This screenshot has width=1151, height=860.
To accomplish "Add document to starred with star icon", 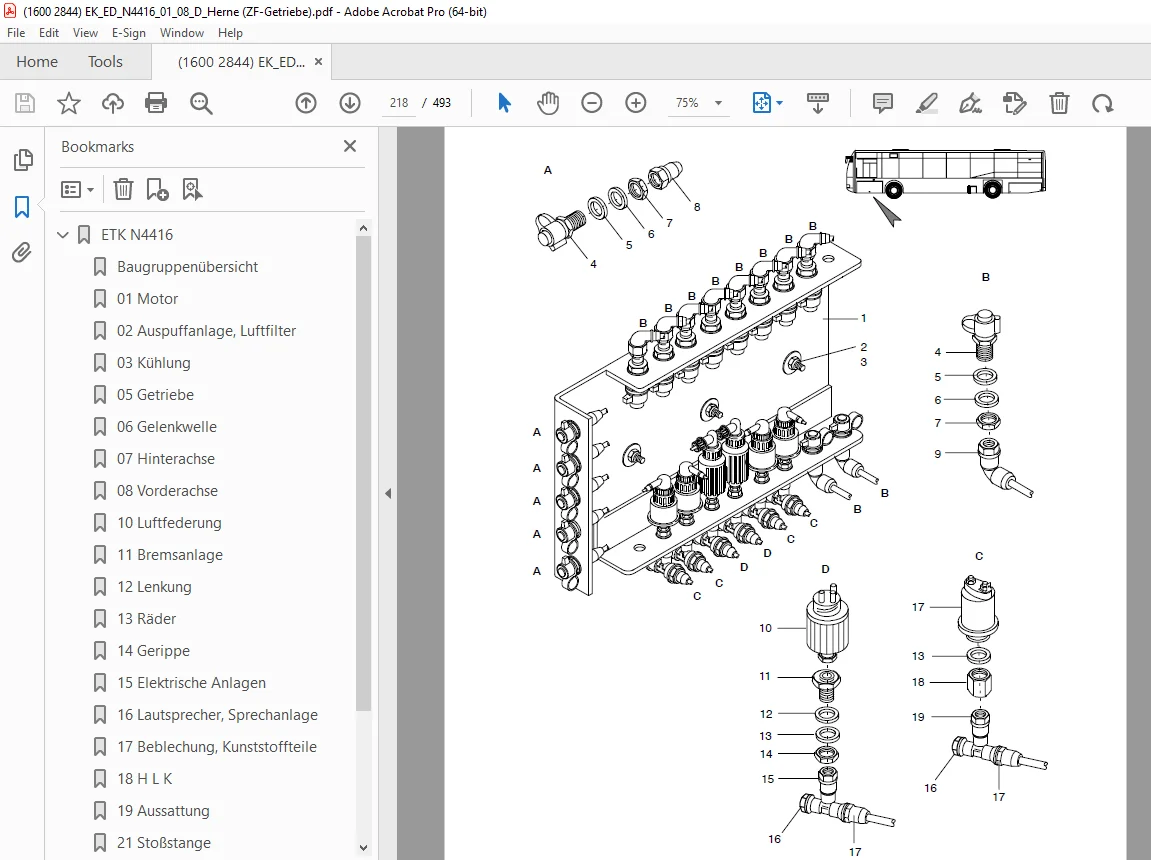I will [x=69, y=103].
